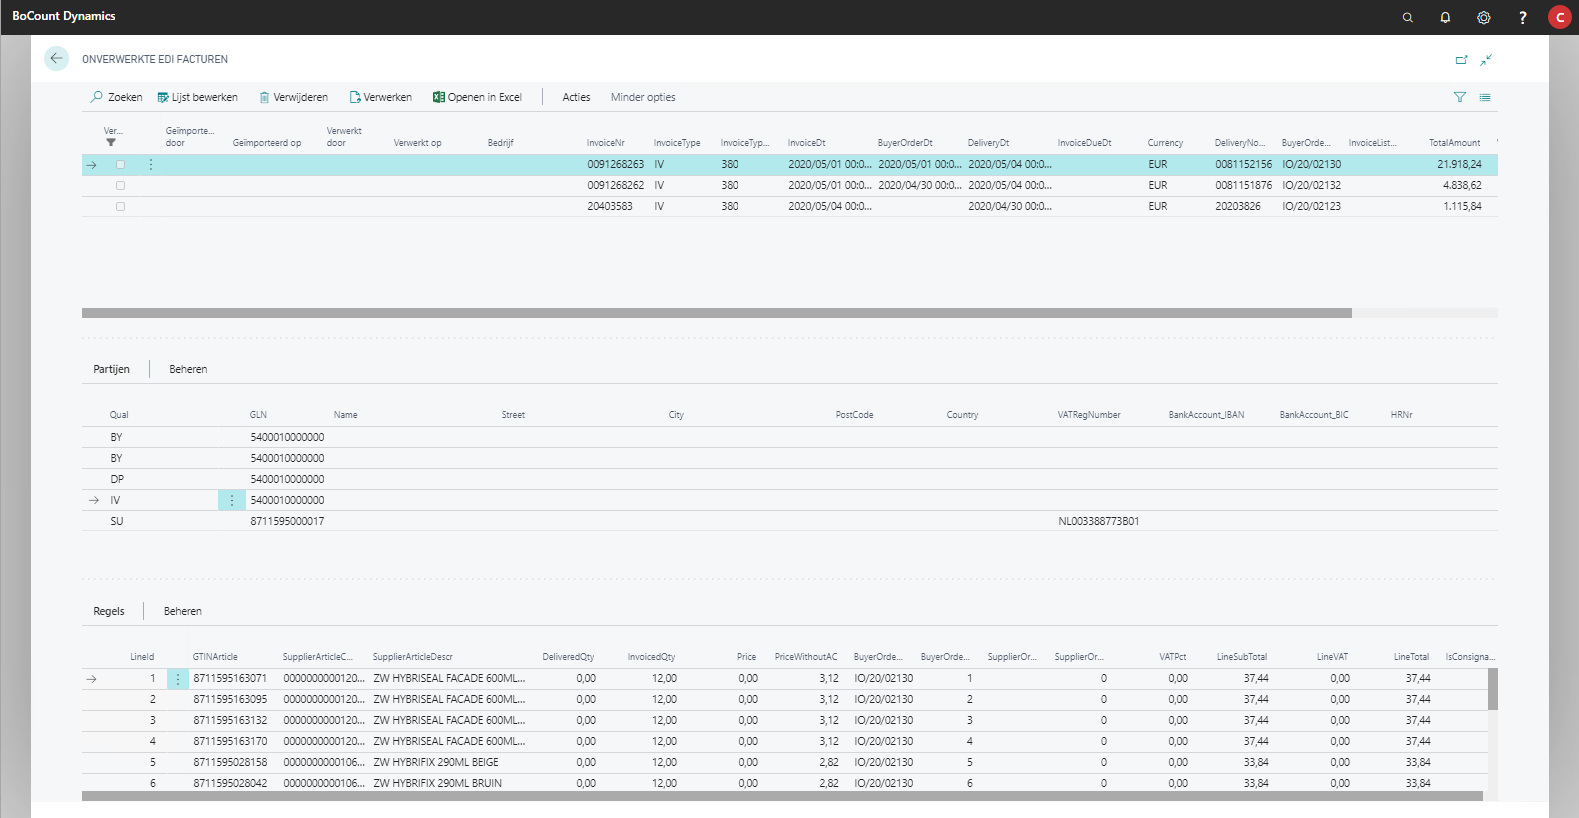The image size is (1579, 818).
Task: Open notifications bell
Action: coord(1445,18)
